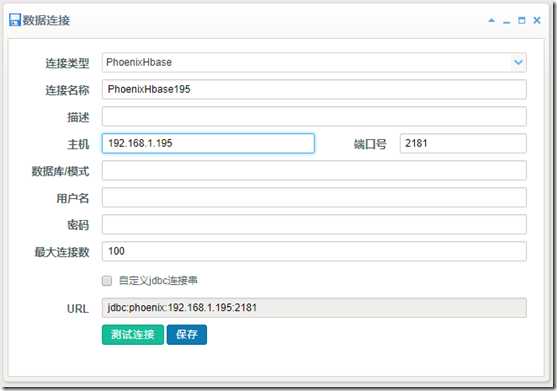The width and height of the screenshot is (557, 391).
Task: Click the 用户名 label
Action: pyautogui.click(x=72, y=198)
